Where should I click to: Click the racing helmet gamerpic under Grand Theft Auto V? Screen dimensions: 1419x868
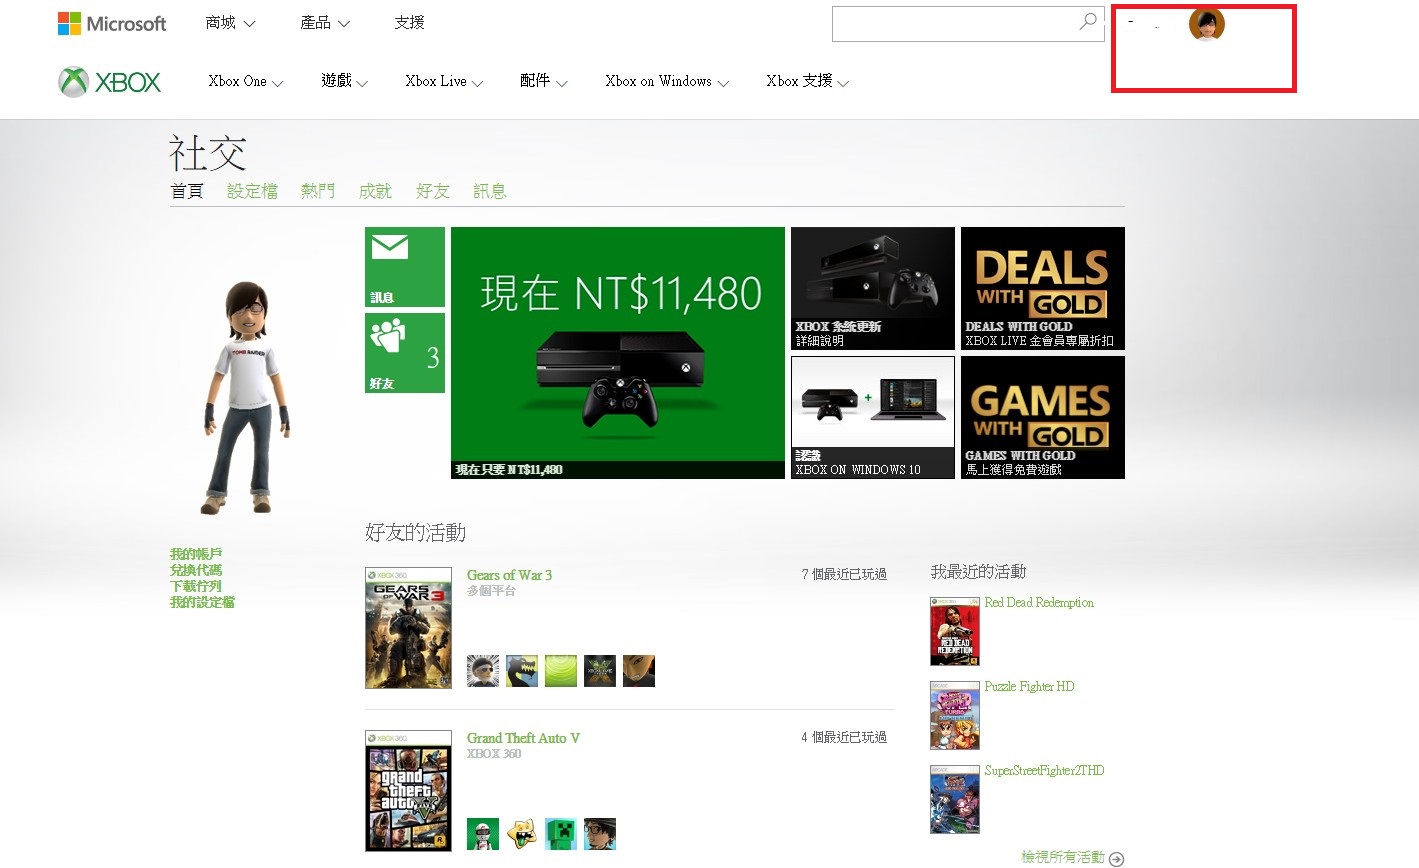click(483, 834)
